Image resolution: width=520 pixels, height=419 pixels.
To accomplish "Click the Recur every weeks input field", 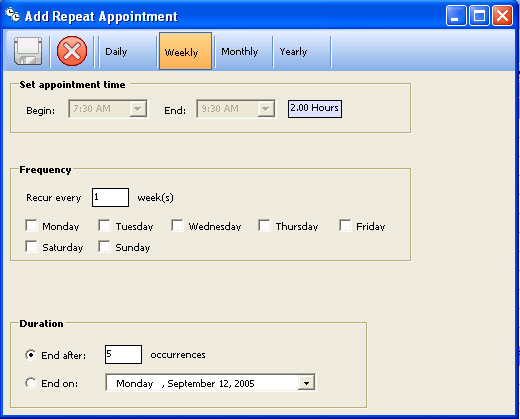I will (x=110, y=197).
